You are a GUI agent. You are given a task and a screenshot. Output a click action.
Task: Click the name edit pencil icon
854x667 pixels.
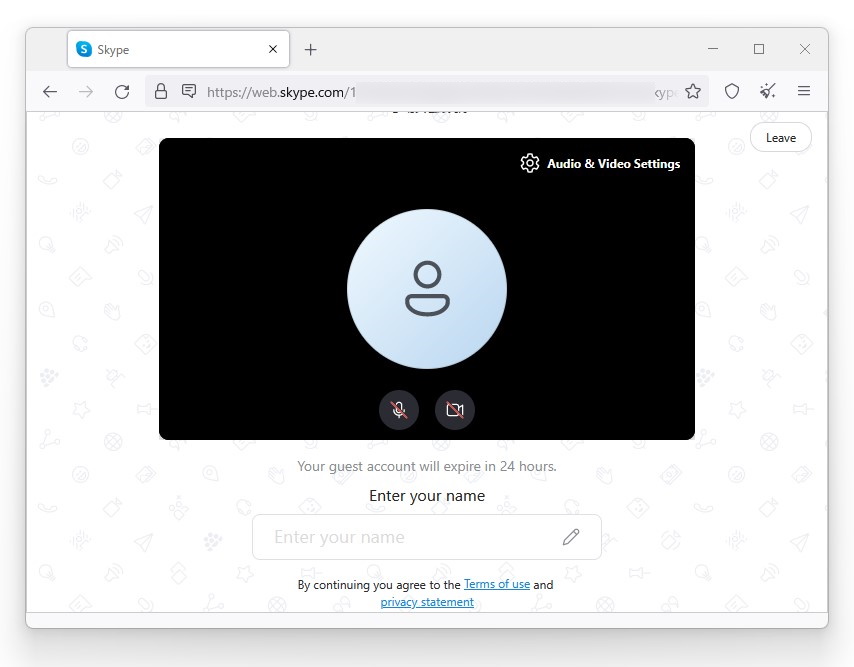click(571, 537)
